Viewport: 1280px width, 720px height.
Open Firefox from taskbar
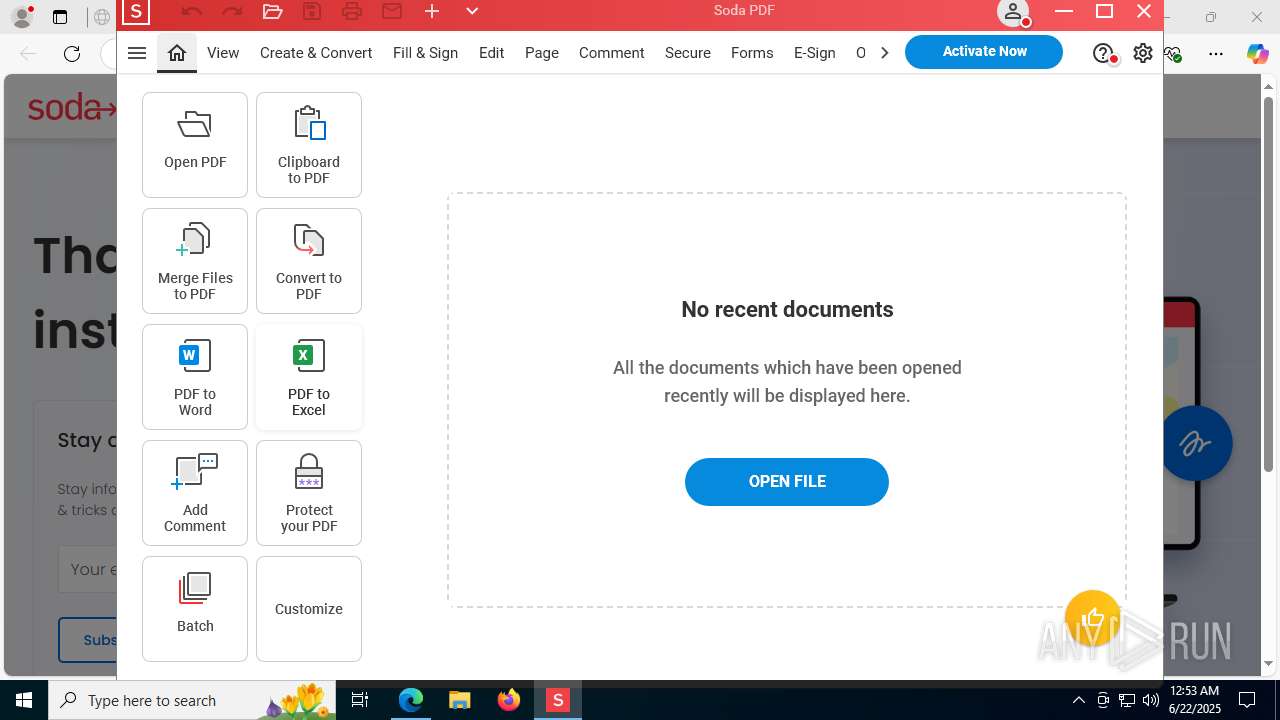pyautogui.click(x=509, y=700)
